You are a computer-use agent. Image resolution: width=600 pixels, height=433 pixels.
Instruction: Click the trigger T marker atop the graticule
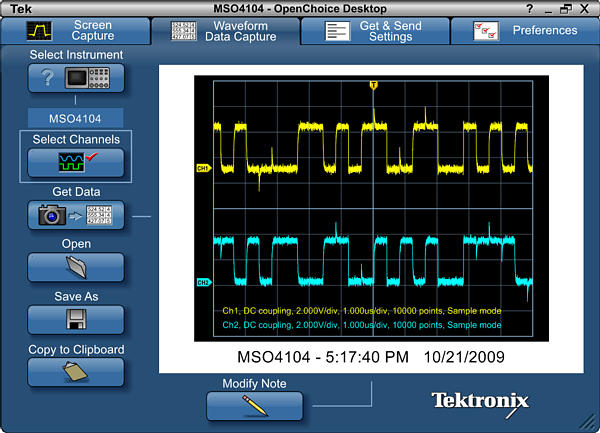373,85
